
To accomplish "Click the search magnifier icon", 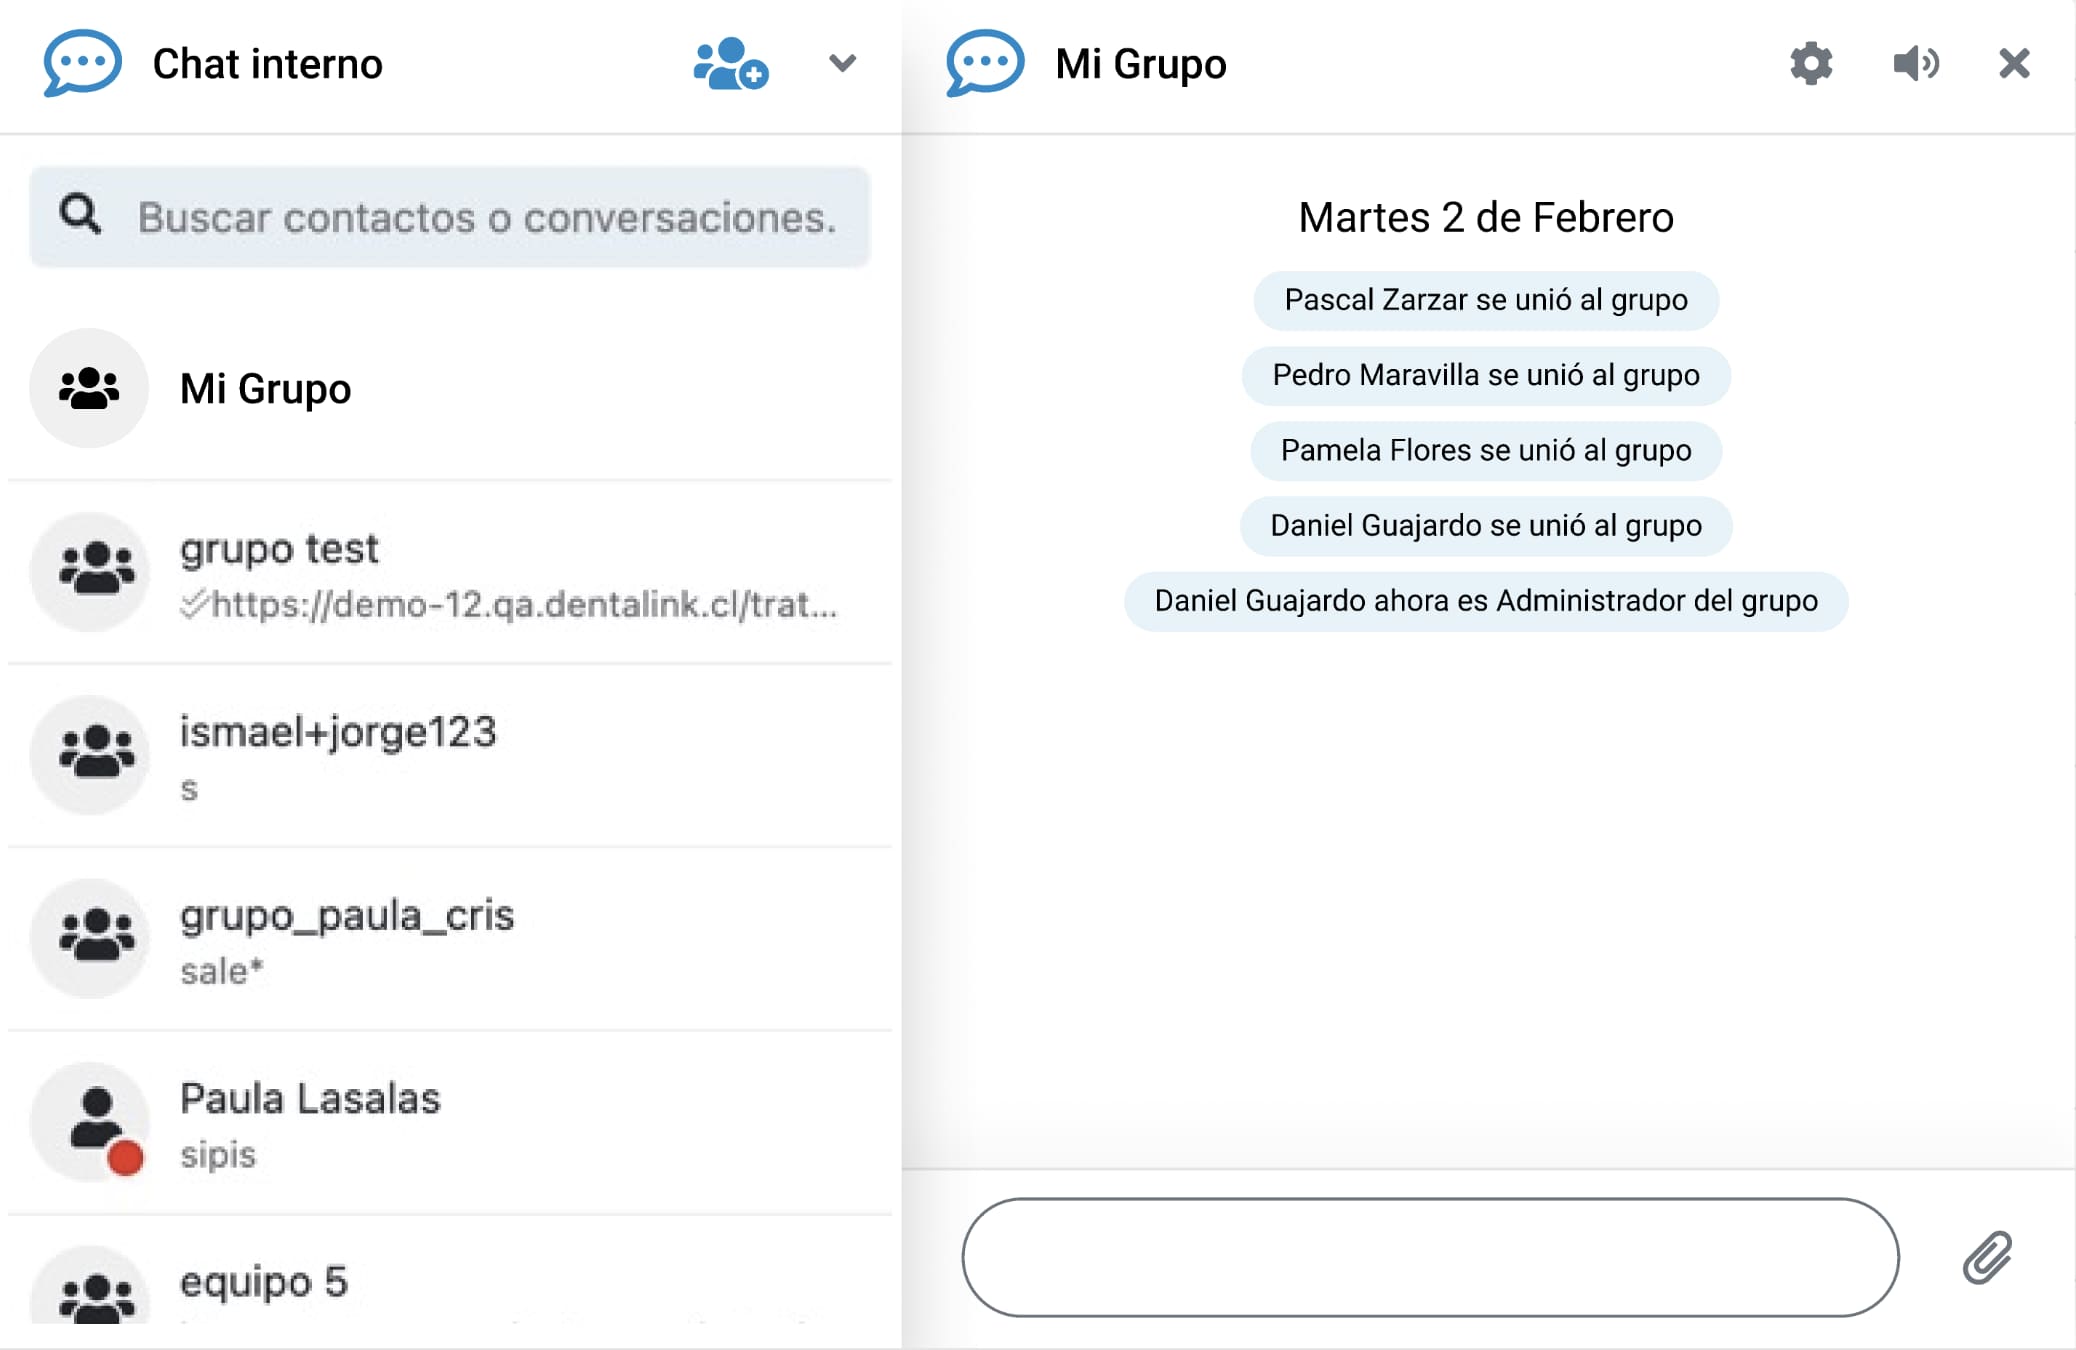I will [79, 214].
